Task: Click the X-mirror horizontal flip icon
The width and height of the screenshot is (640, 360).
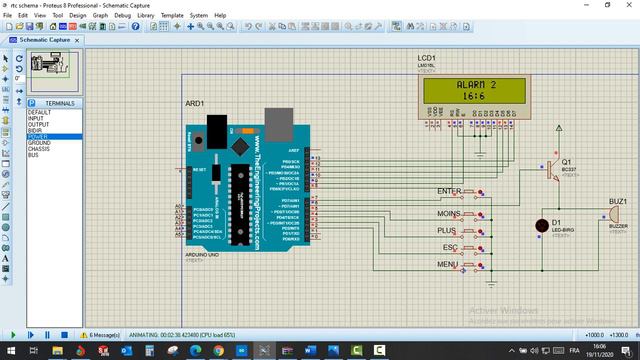Action: [19, 91]
